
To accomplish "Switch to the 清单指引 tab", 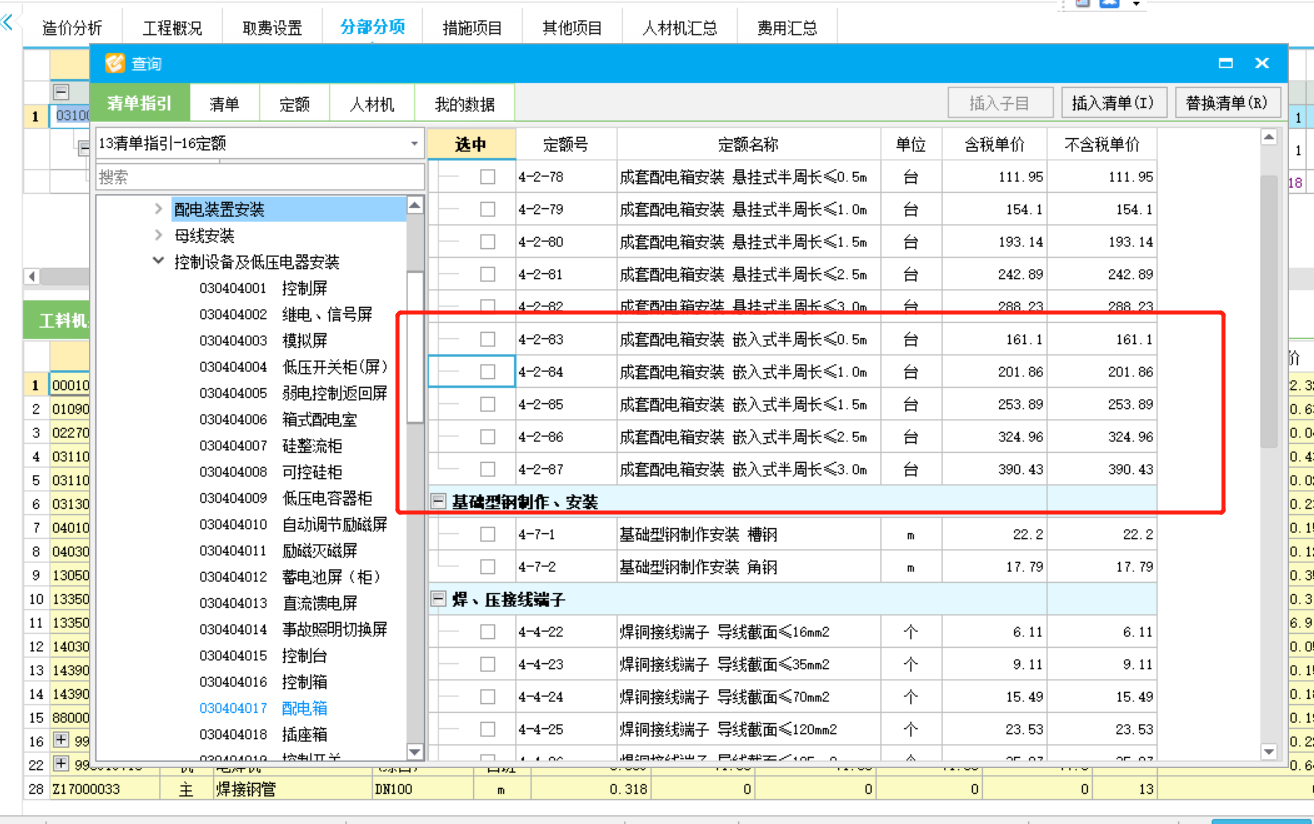I will 140,103.
